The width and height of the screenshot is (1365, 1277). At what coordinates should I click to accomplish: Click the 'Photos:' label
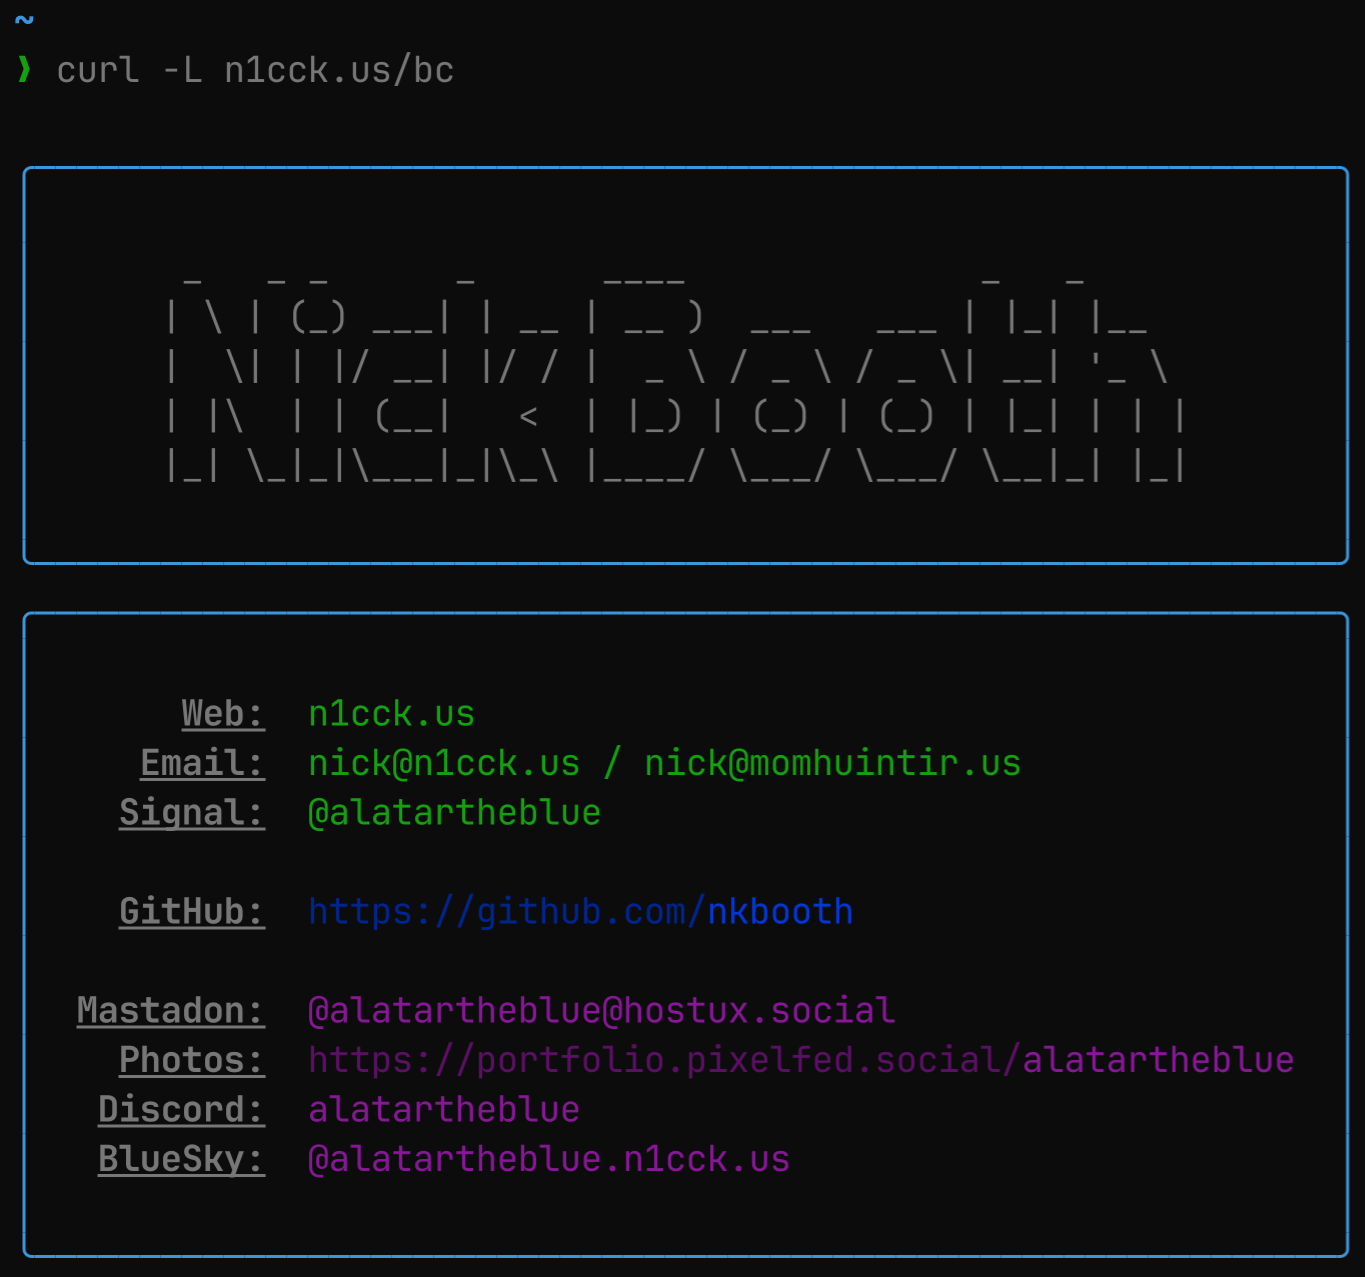point(192,1060)
